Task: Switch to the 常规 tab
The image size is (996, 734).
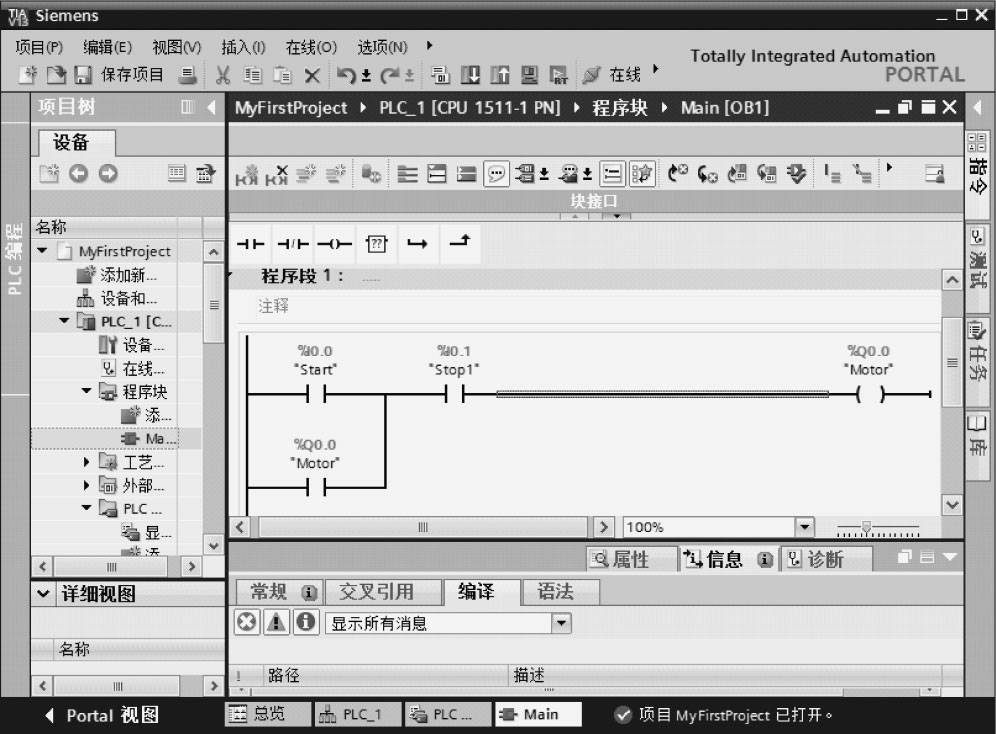Action: click(279, 592)
